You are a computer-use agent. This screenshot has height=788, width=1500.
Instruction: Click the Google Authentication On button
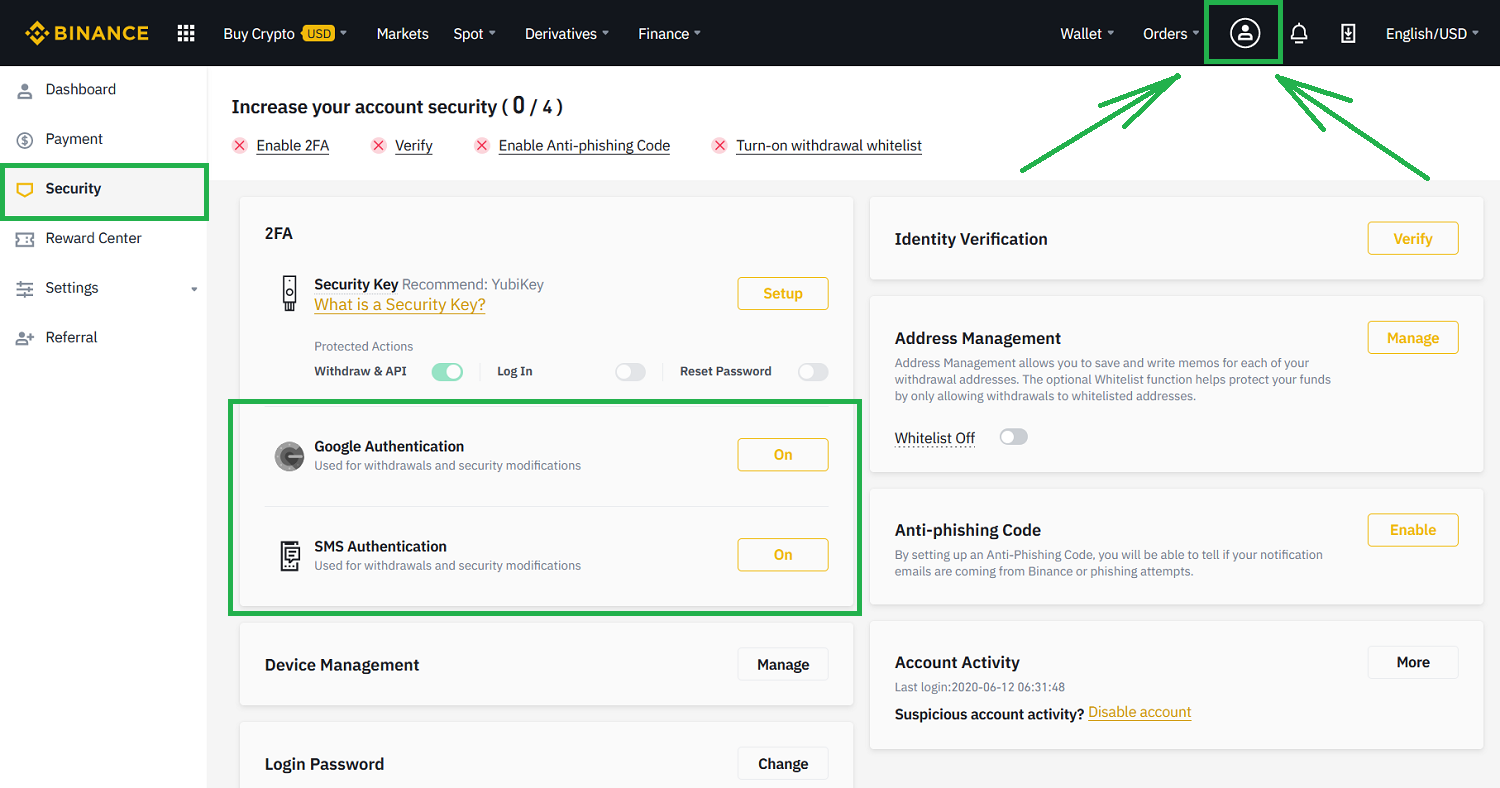click(783, 455)
